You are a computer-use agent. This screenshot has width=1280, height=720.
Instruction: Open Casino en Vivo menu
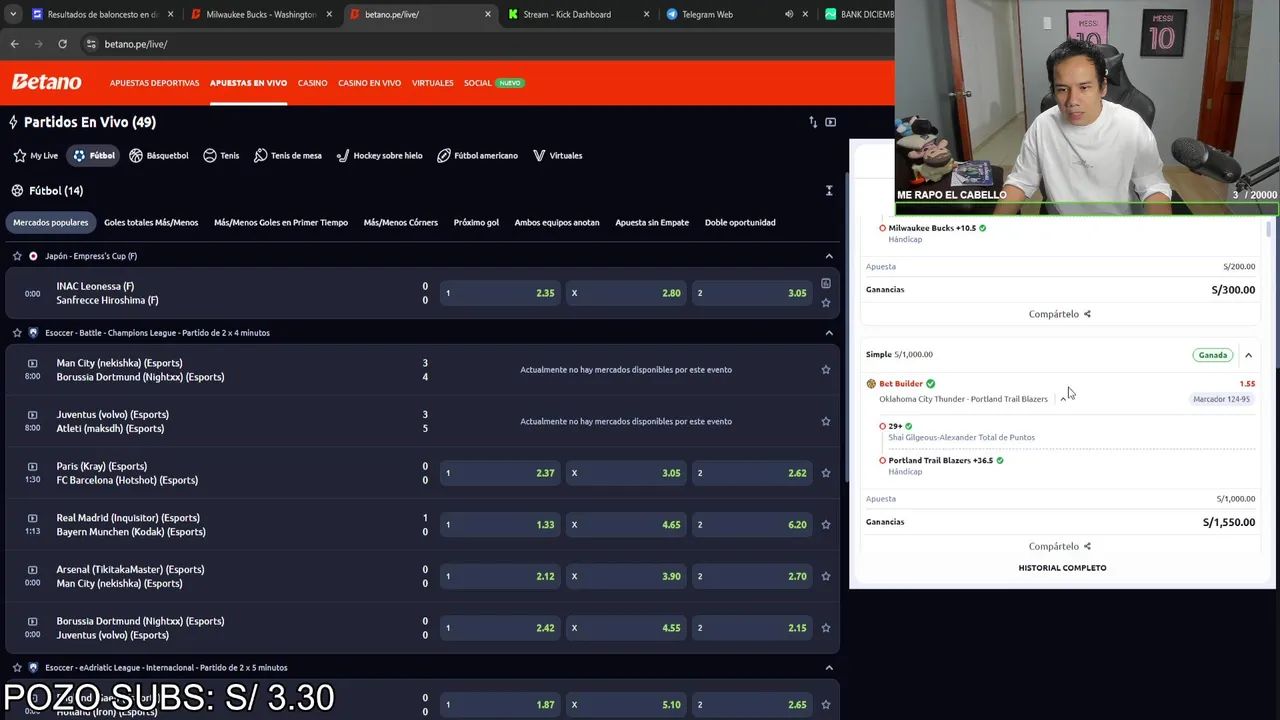click(369, 83)
